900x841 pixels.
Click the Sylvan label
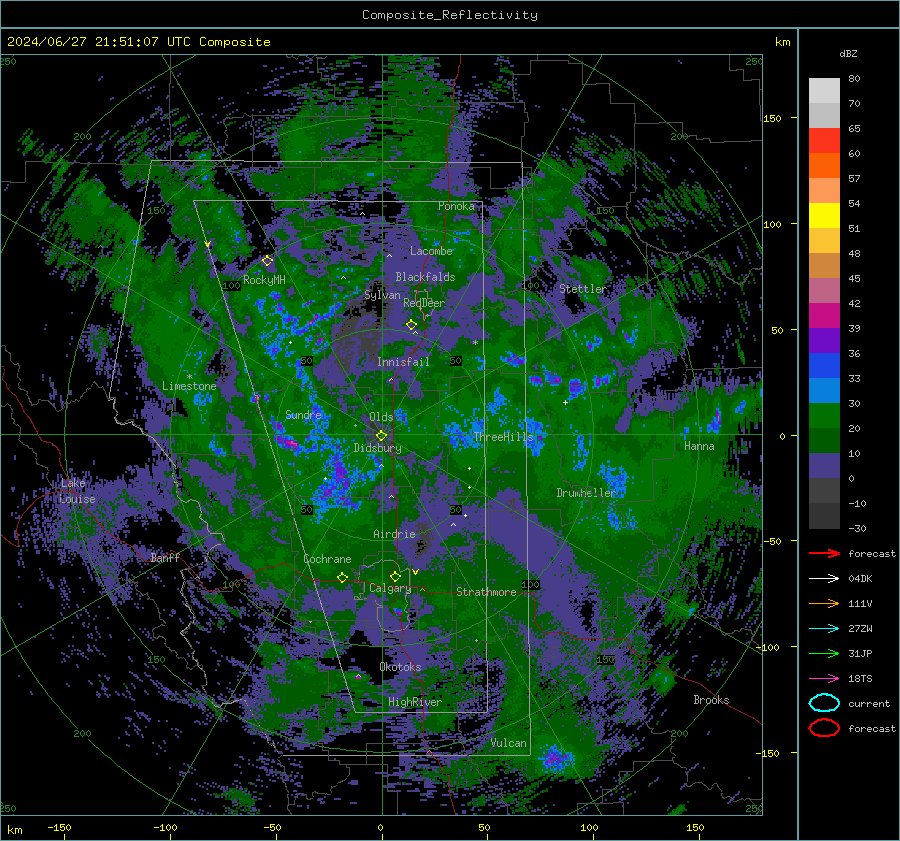tap(382, 295)
